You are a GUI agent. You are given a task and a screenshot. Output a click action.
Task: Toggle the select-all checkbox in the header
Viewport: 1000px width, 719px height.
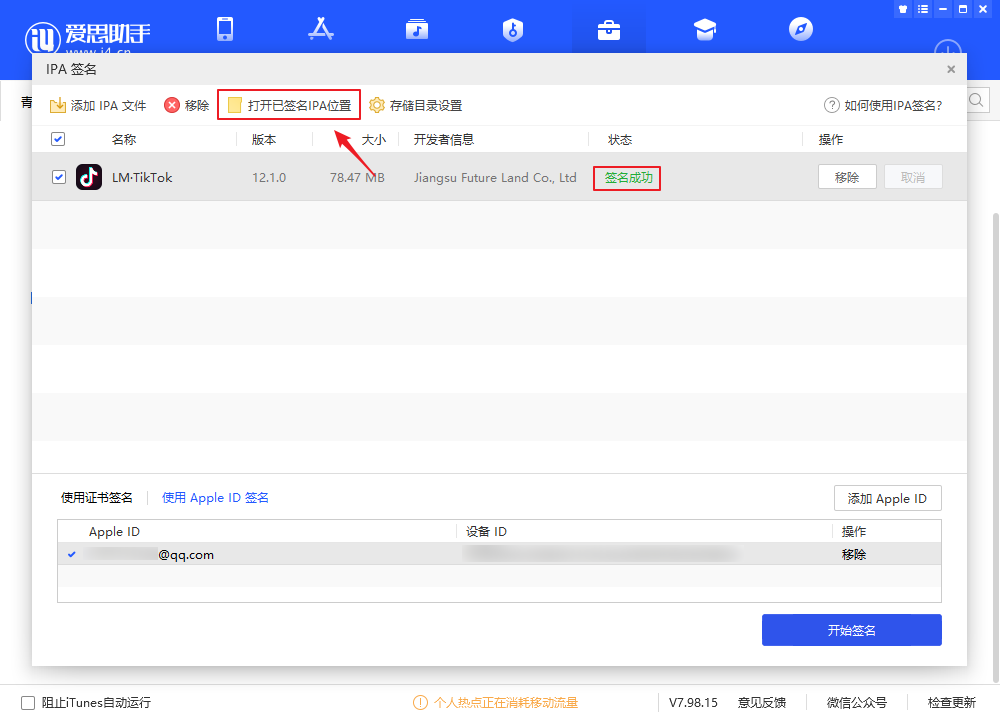[x=58, y=139]
